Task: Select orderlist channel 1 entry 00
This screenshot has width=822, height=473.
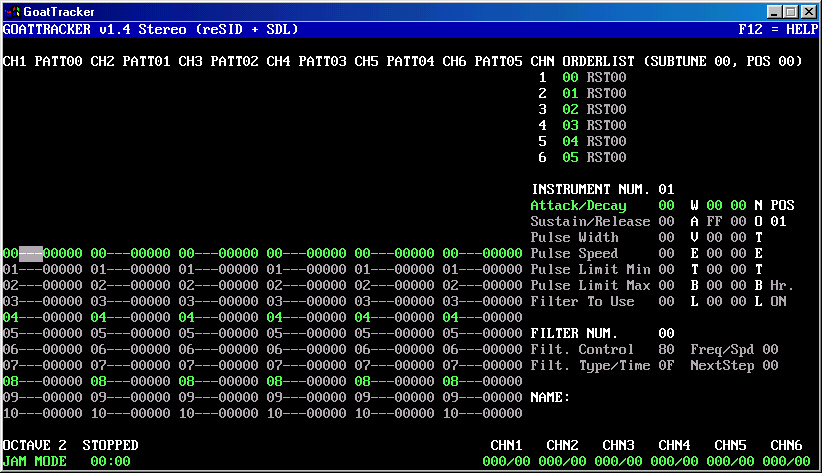Action: coord(570,78)
